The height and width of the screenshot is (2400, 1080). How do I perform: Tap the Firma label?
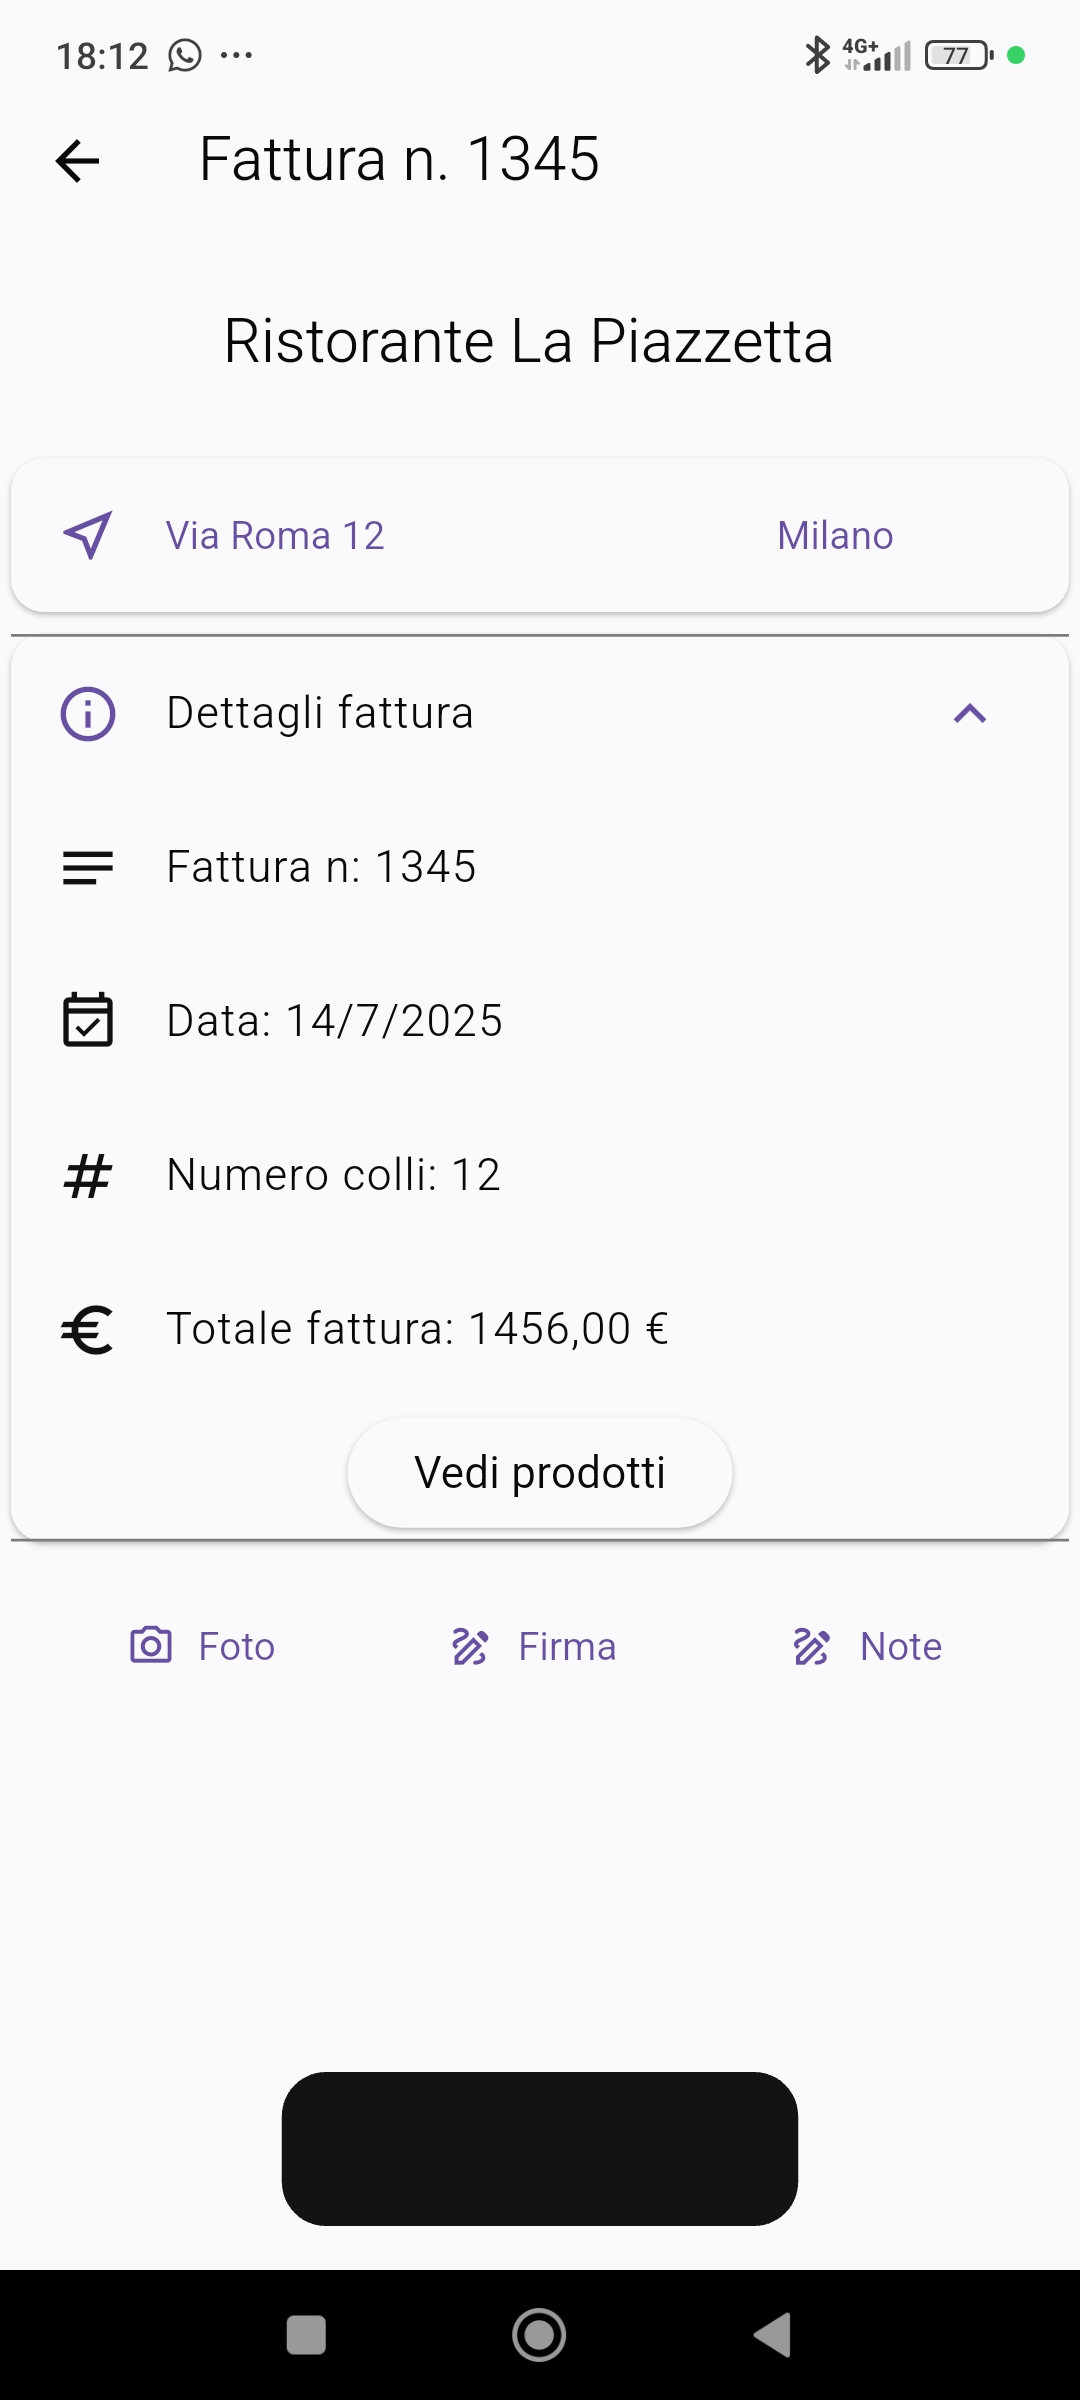(567, 1647)
